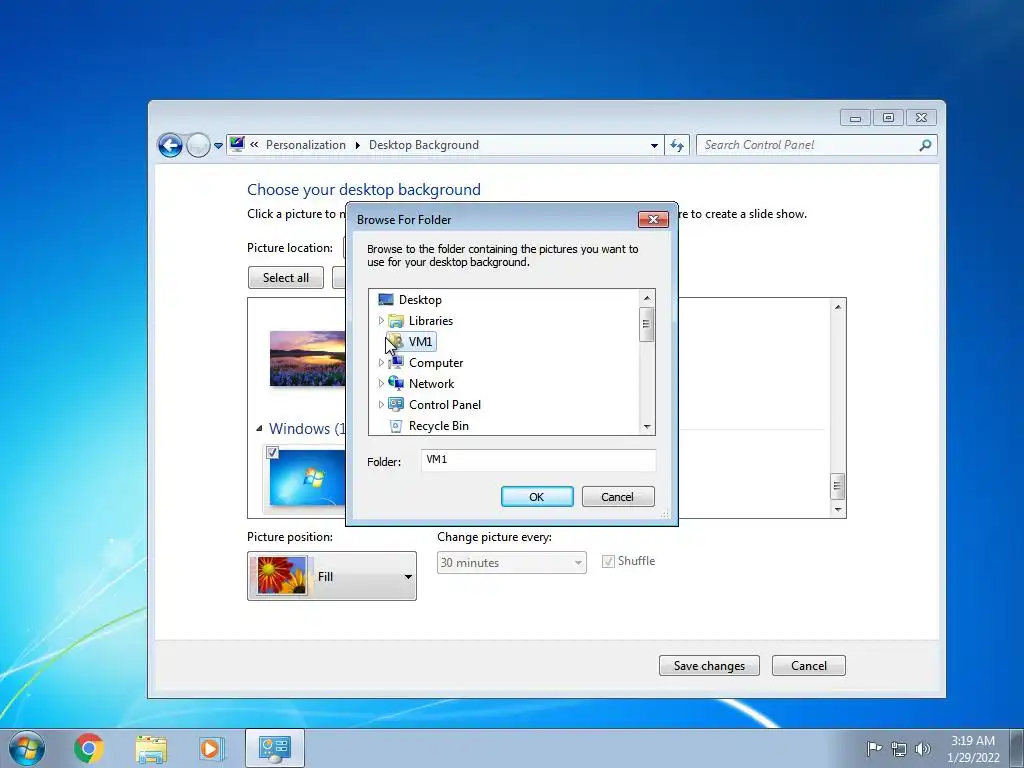The image size is (1024, 768).
Task: Open Action Center flag icon in tray
Action: (873, 748)
